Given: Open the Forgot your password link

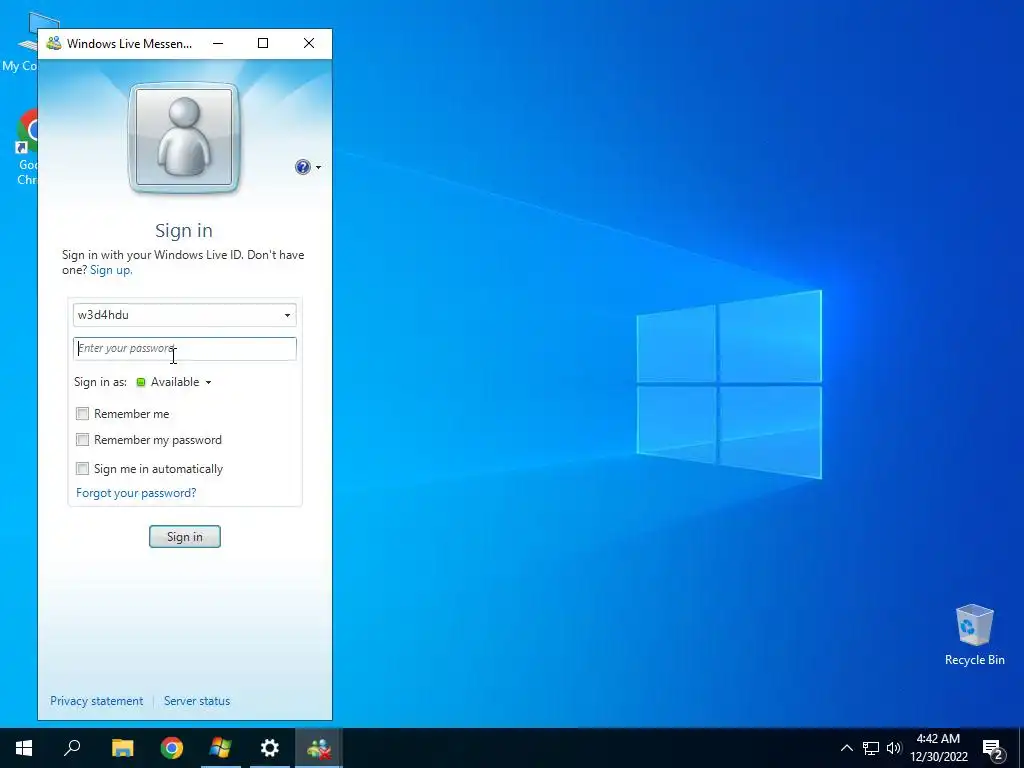Looking at the screenshot, I should (136, 493).
